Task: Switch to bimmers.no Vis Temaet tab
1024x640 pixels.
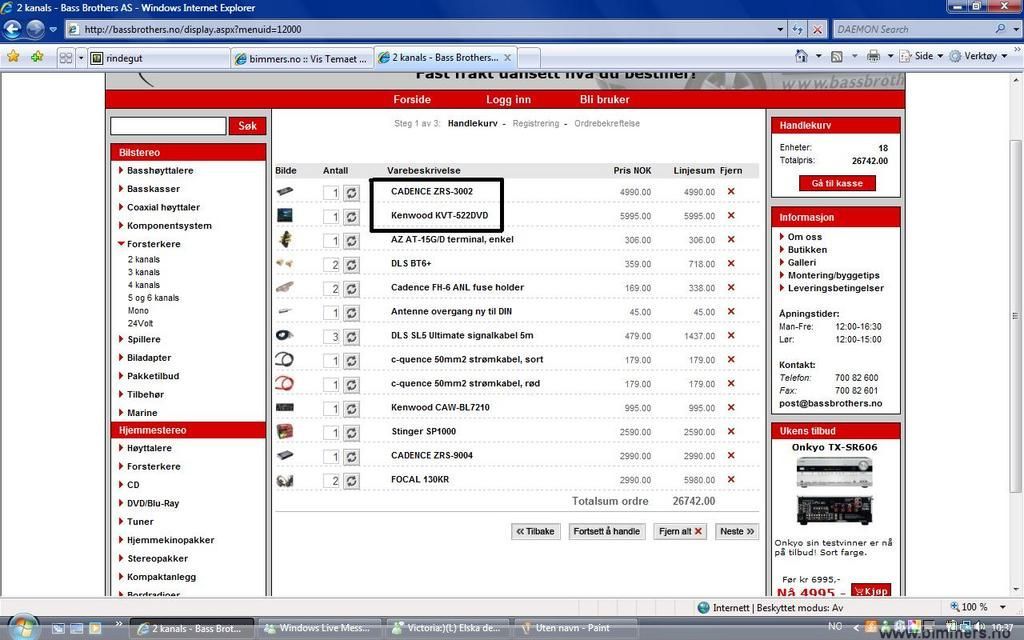Action: click(301, 58)
